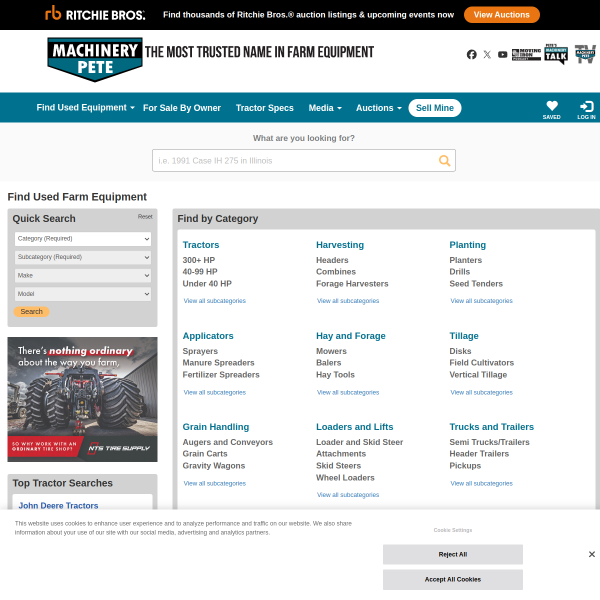
Task: Open the Planting category
Action: coord(468,245)
